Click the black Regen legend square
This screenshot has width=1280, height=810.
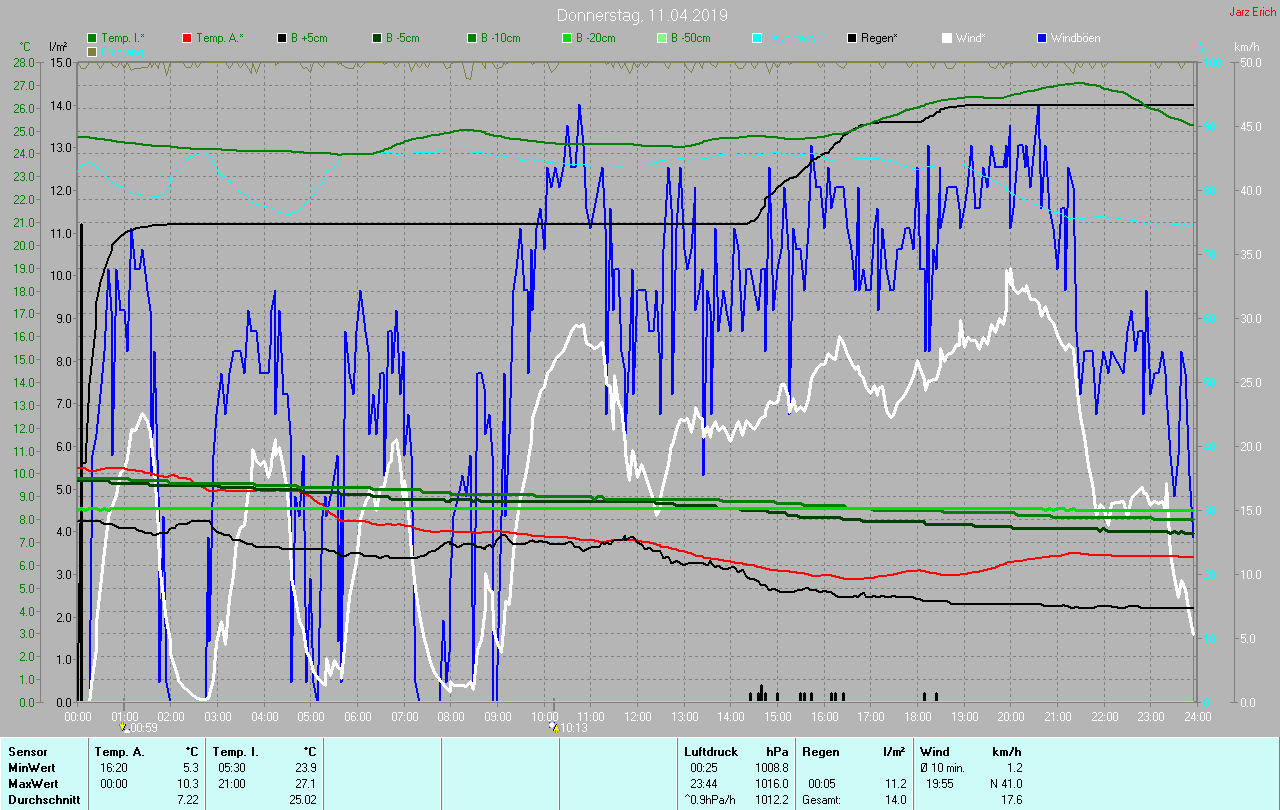point(853,38)
